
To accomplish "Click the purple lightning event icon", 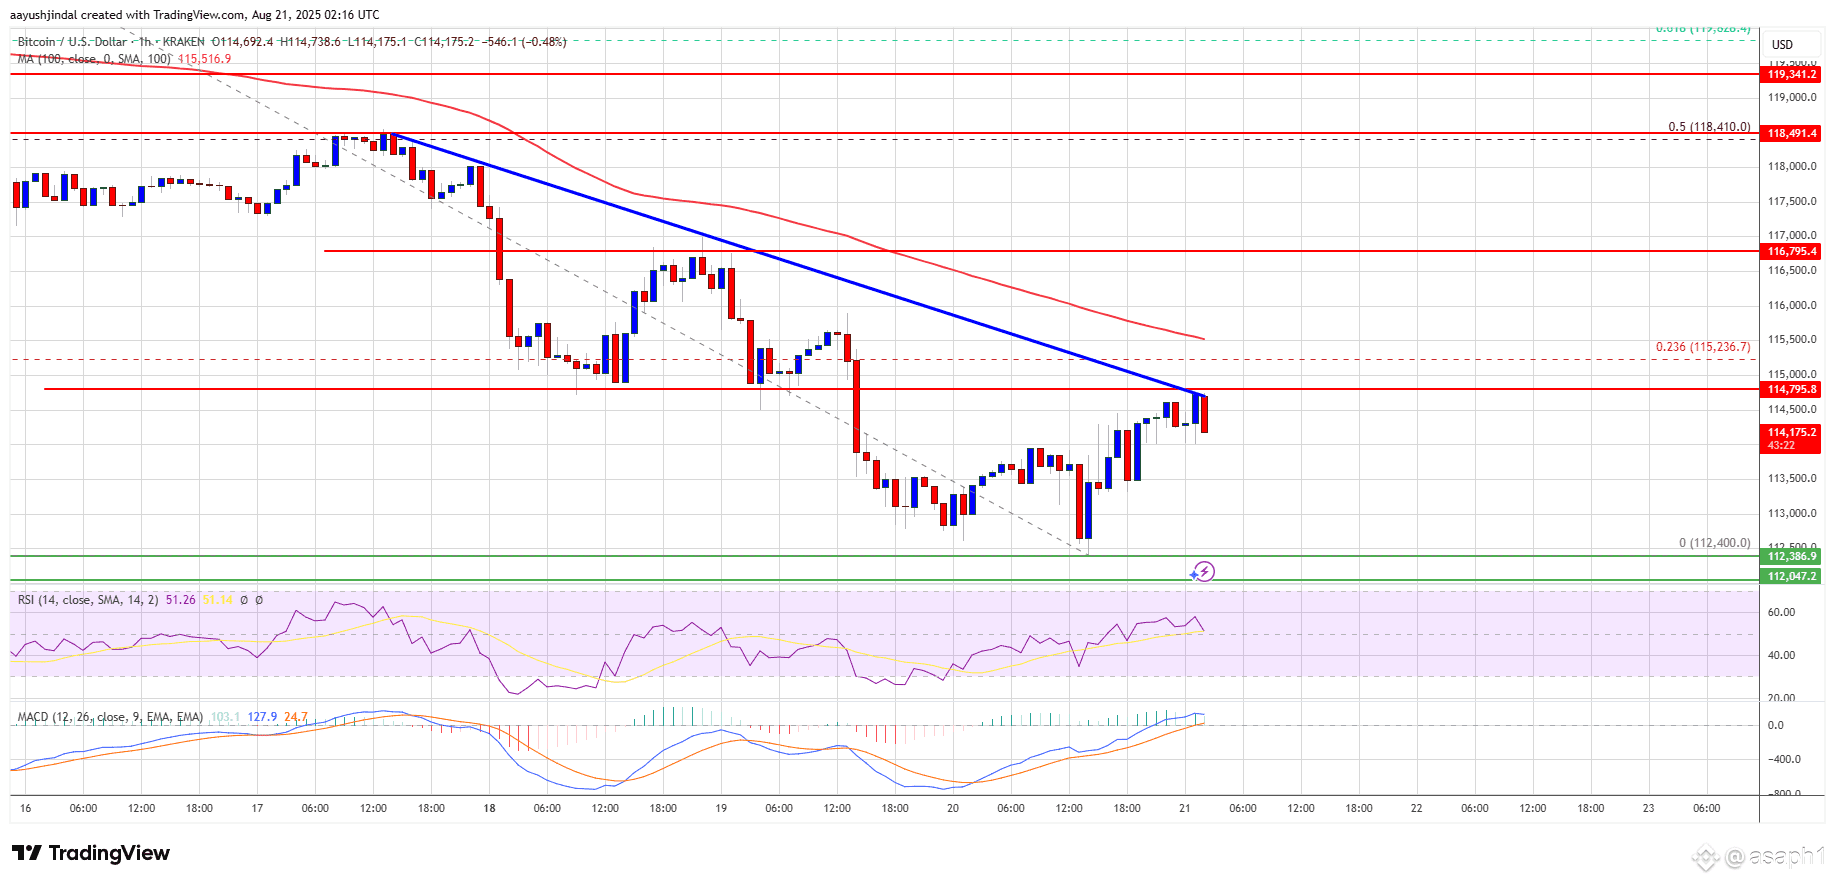I will point(1204,571).
